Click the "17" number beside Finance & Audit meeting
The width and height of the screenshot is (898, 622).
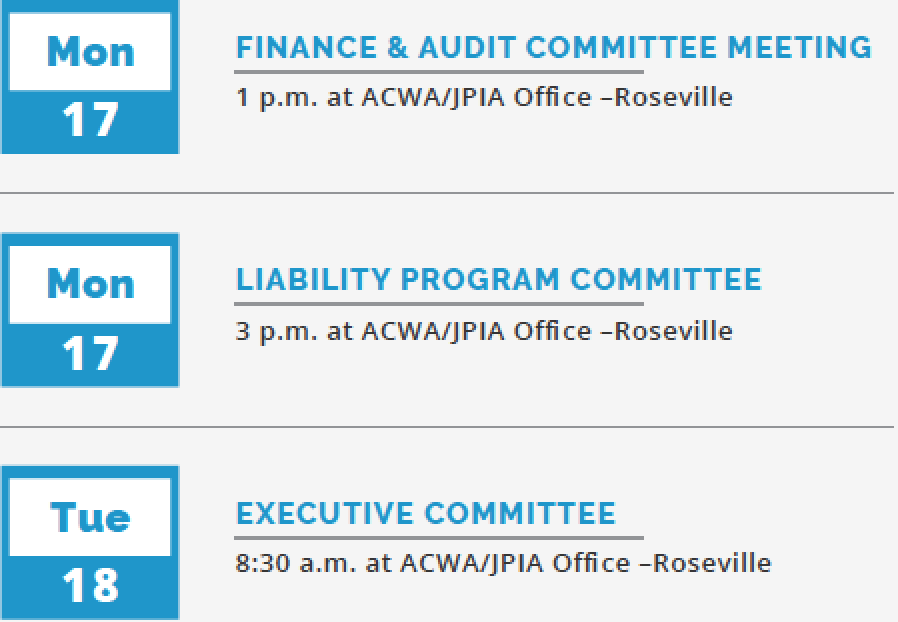coord(90,122)
